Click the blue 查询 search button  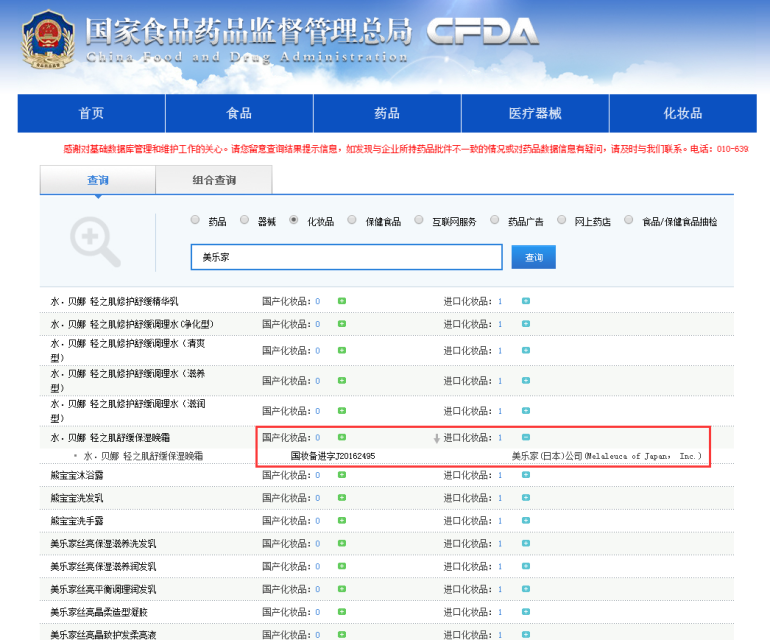533,257
